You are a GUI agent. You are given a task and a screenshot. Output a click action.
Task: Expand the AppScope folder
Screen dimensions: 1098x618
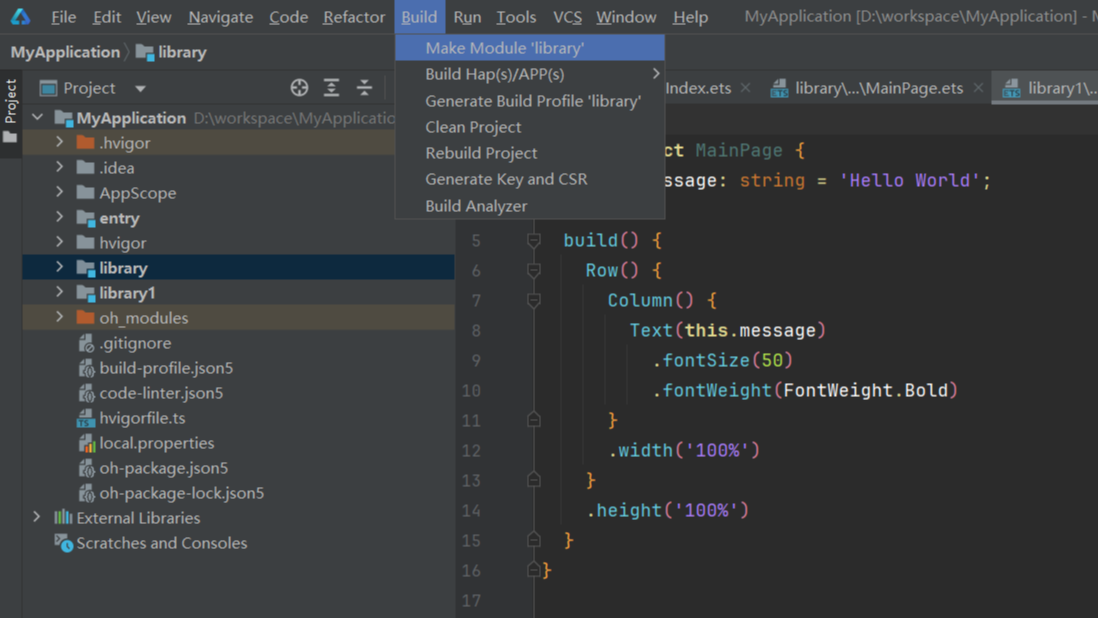(x=60, y=192)
